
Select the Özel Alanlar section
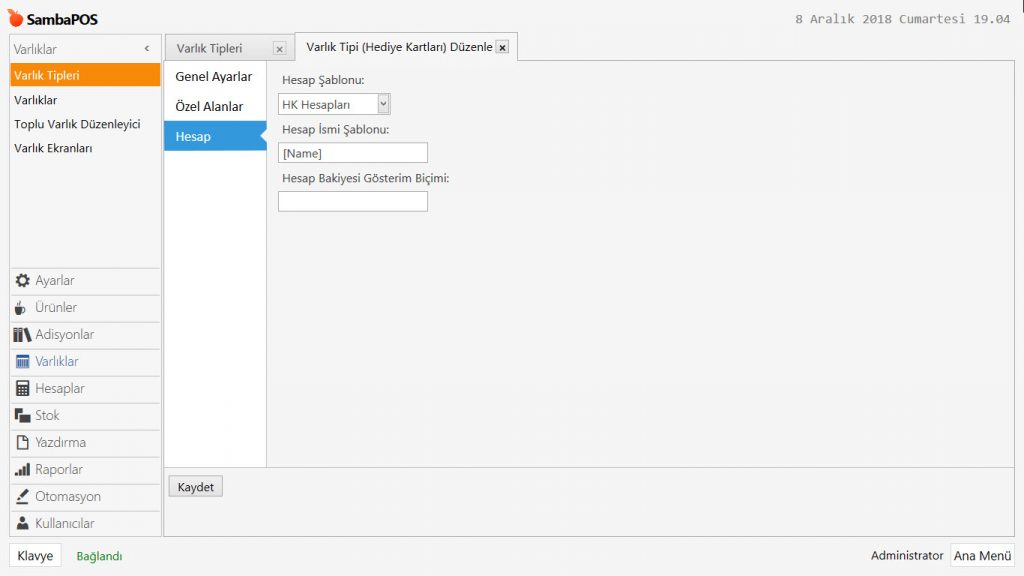coord(209,106)
